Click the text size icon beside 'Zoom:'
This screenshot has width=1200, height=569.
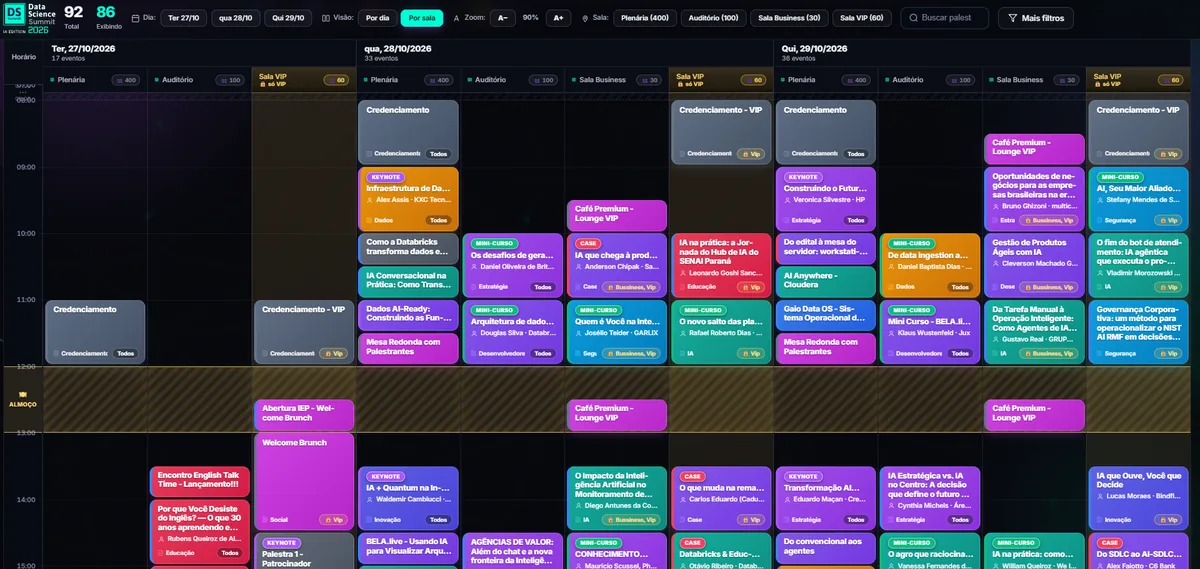click(456, 18)
